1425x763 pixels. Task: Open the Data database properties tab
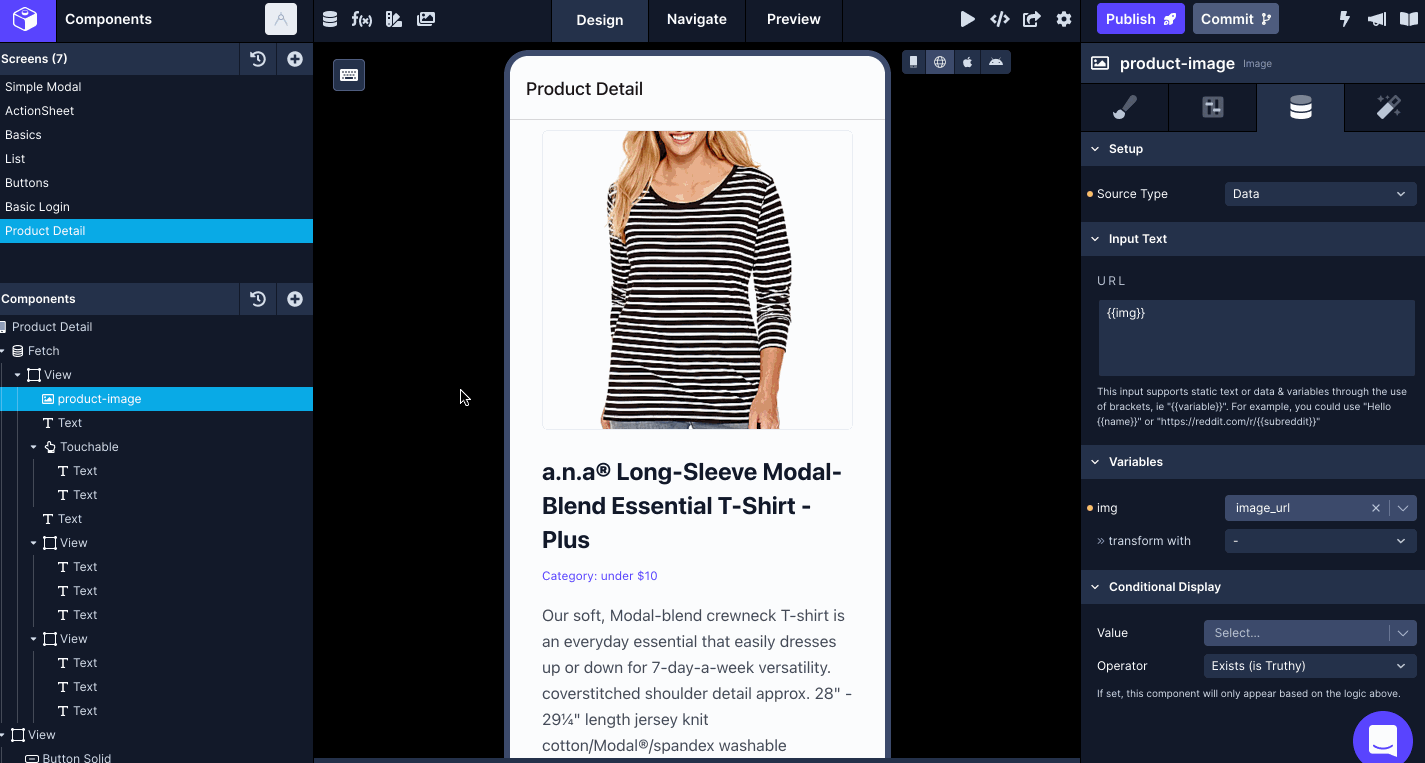(1301, 108)
